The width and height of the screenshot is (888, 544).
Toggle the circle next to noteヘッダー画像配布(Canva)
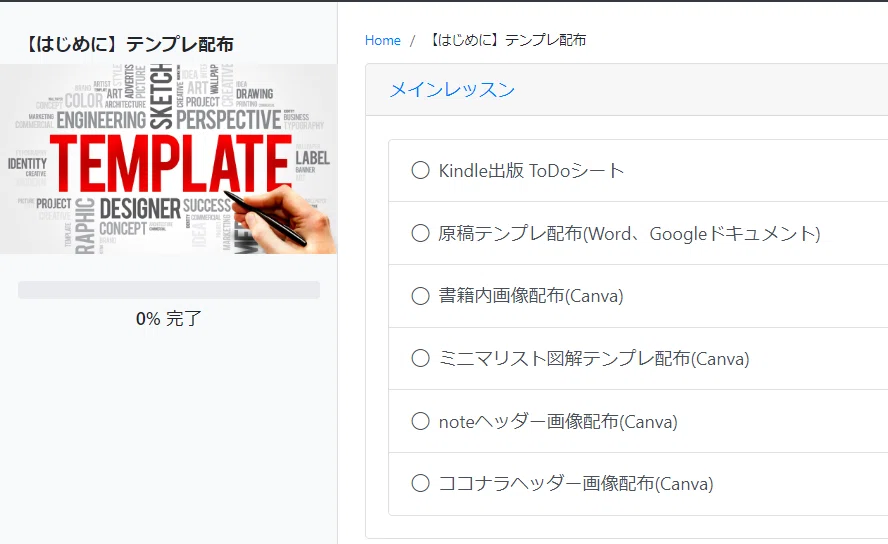420,421
